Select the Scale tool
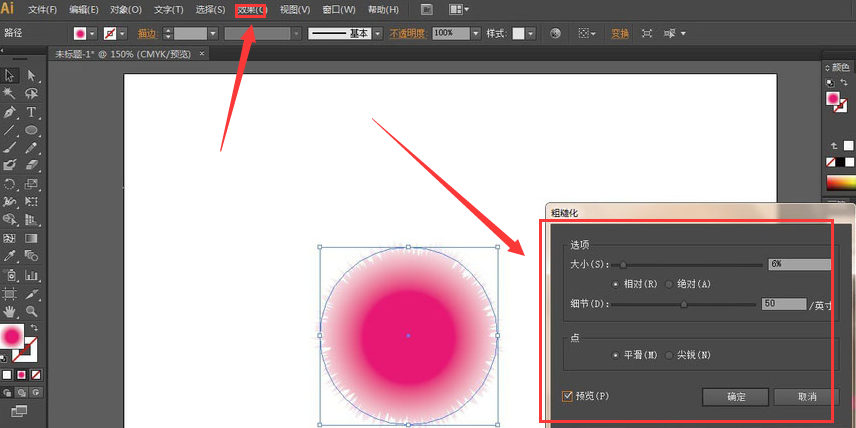This screenshot has width=856, height=428. [31, 183]
